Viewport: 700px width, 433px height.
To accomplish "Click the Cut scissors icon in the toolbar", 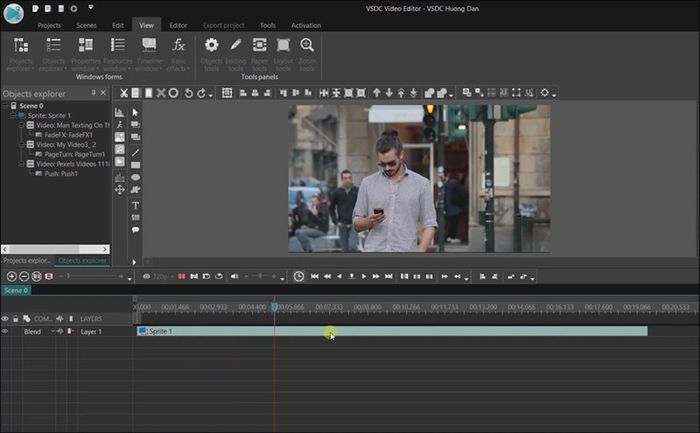I will (123, 93).
